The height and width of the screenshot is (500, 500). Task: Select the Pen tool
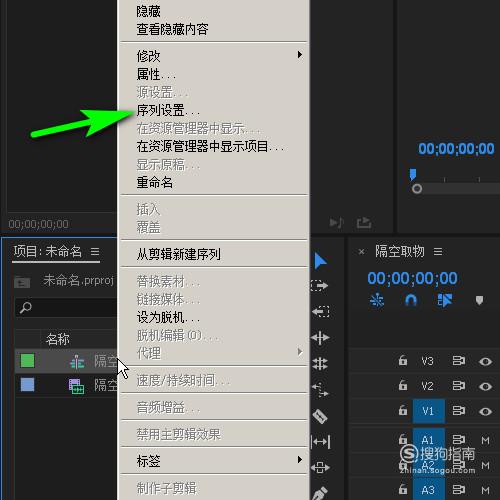point(320,493)
